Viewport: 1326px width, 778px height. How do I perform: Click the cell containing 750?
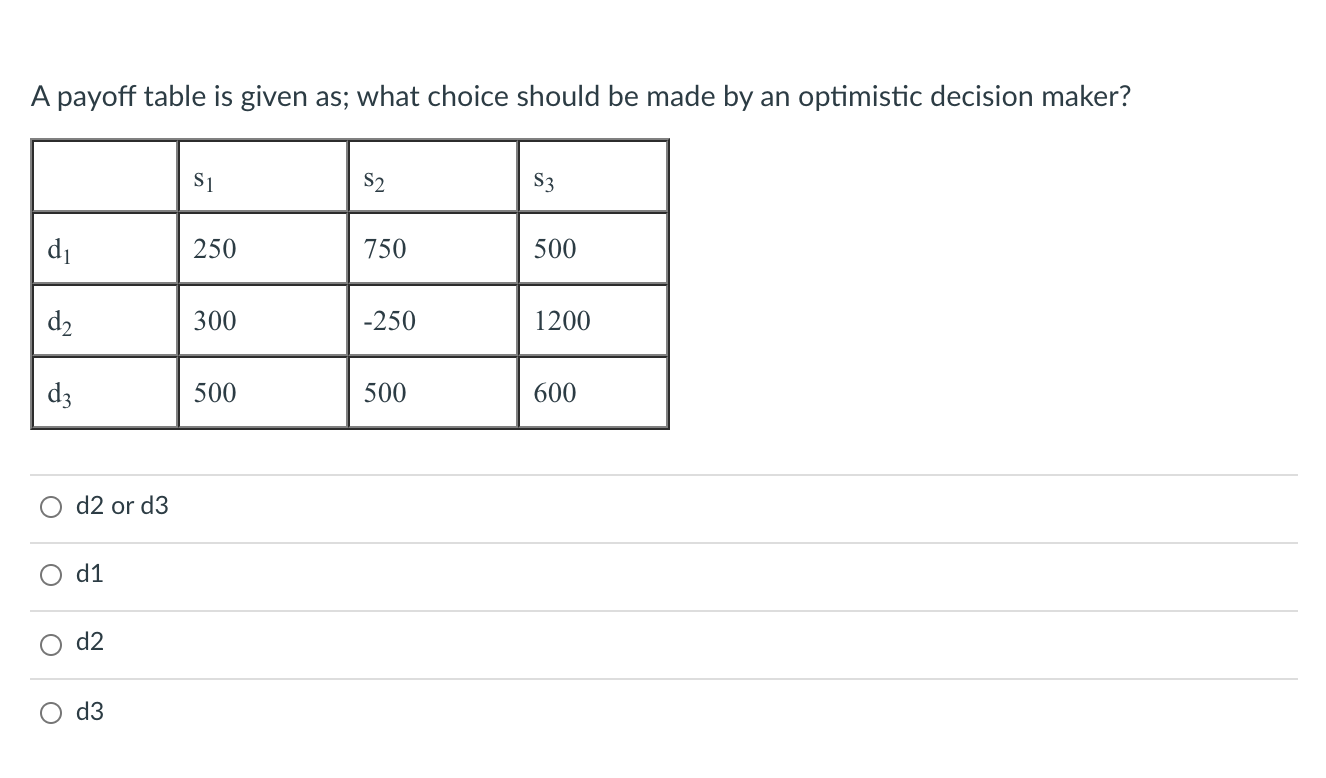point(432,248)
